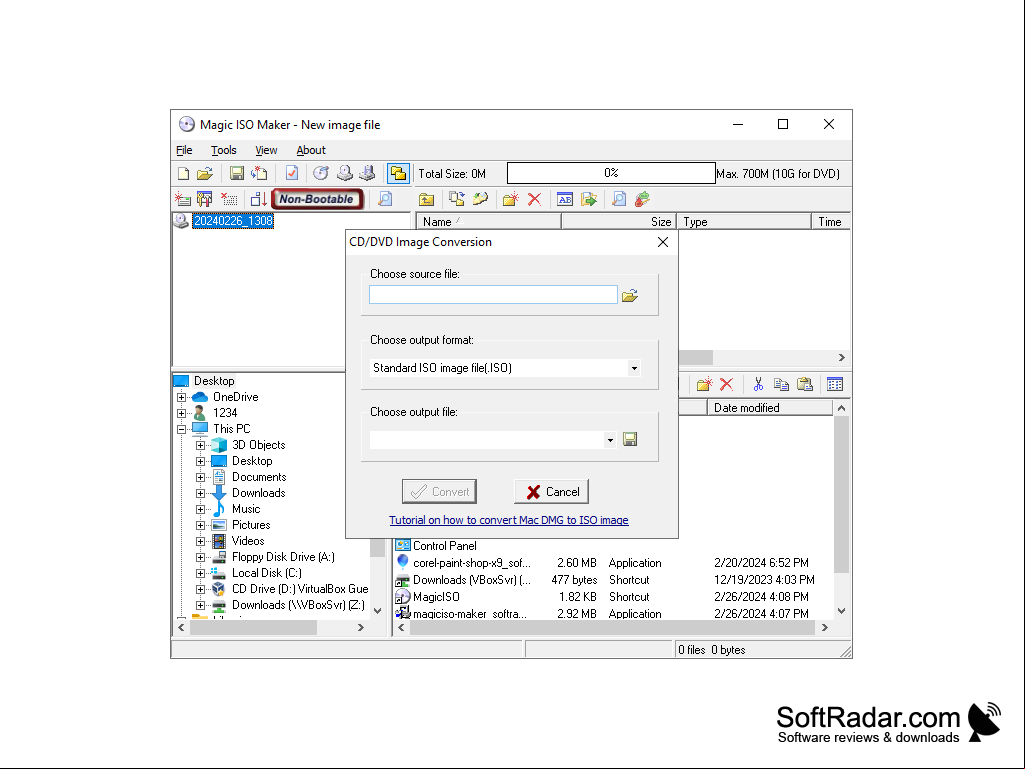Screen dimensions: 1025x769
Task: Open the Tools menu
Action: pyautogui.click(x=224, y=150)
